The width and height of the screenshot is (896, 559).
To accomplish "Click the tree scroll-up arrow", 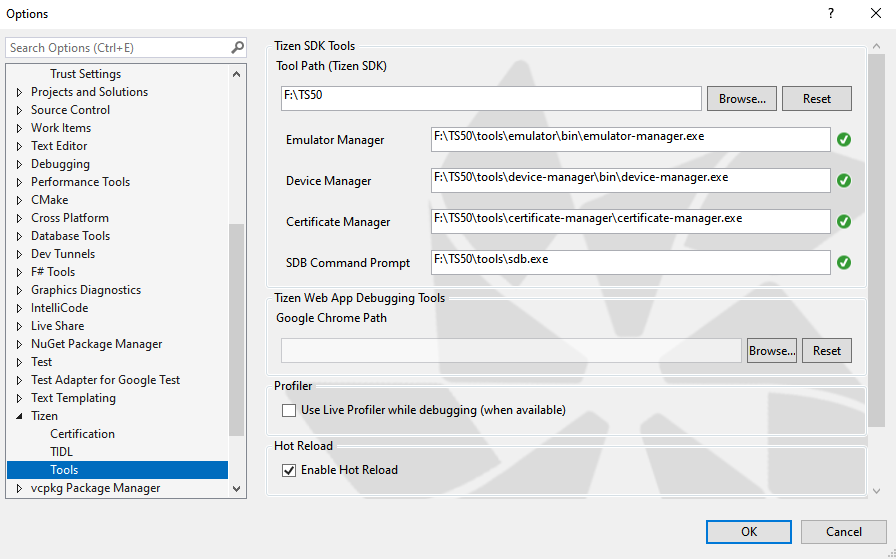I will coord(237,74).
